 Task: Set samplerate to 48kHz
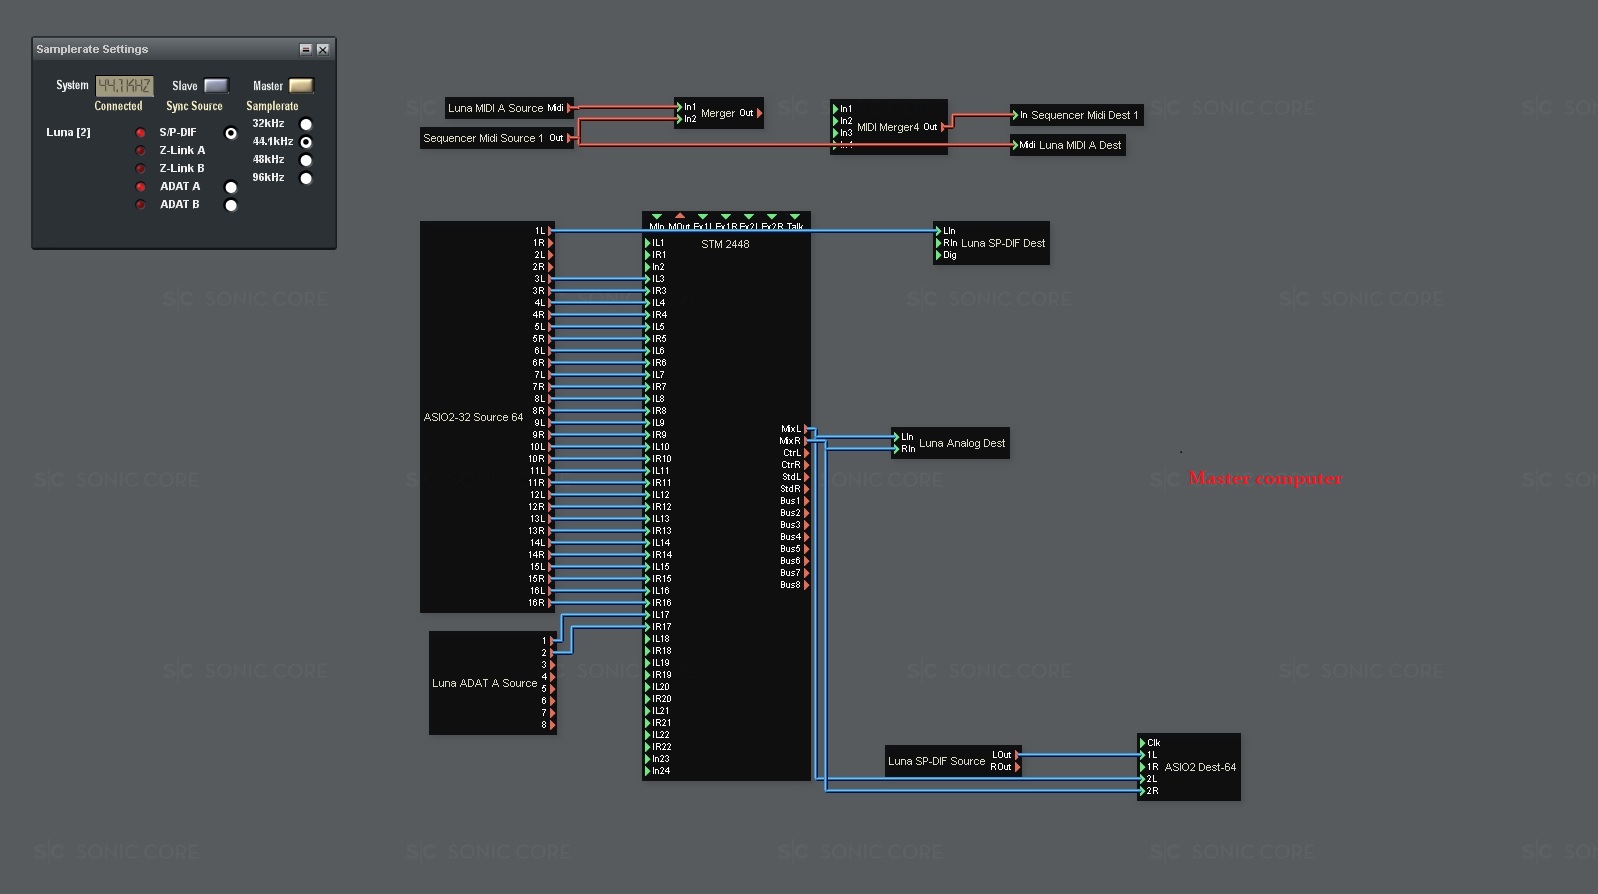point(306,160)
